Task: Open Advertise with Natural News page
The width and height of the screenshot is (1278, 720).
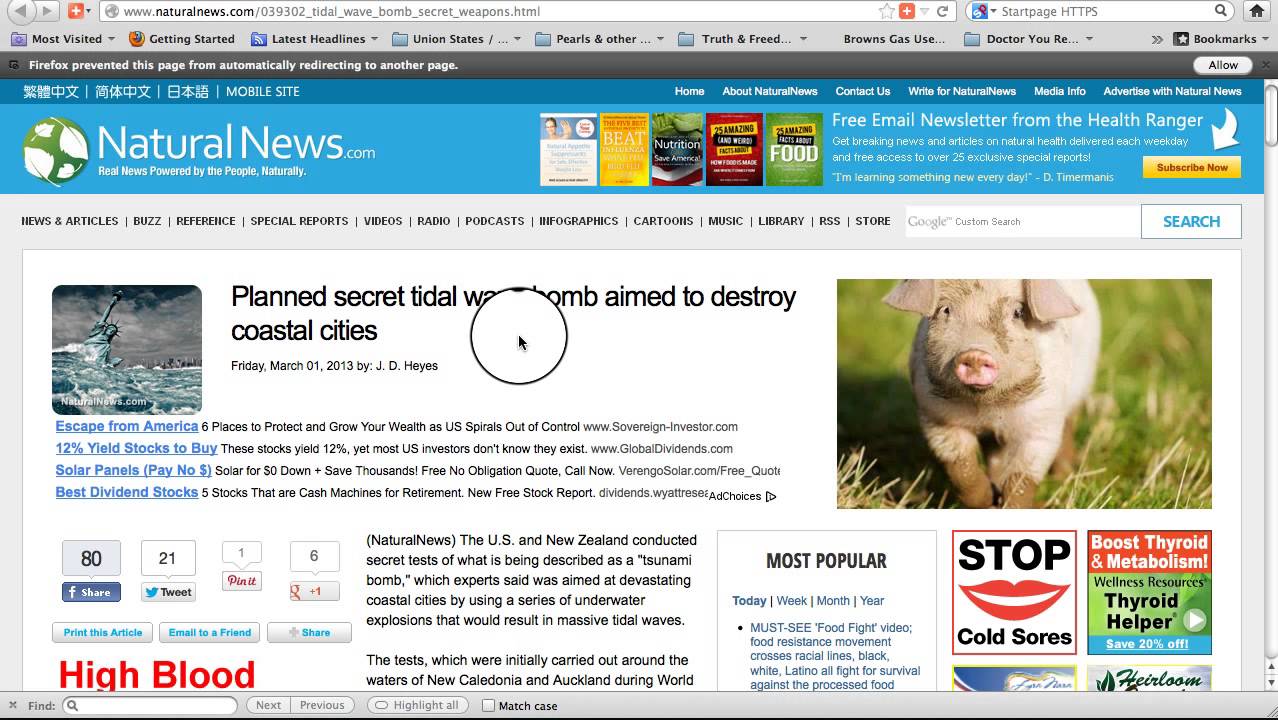Action: pyautogui.click(x=1173, y=91)
